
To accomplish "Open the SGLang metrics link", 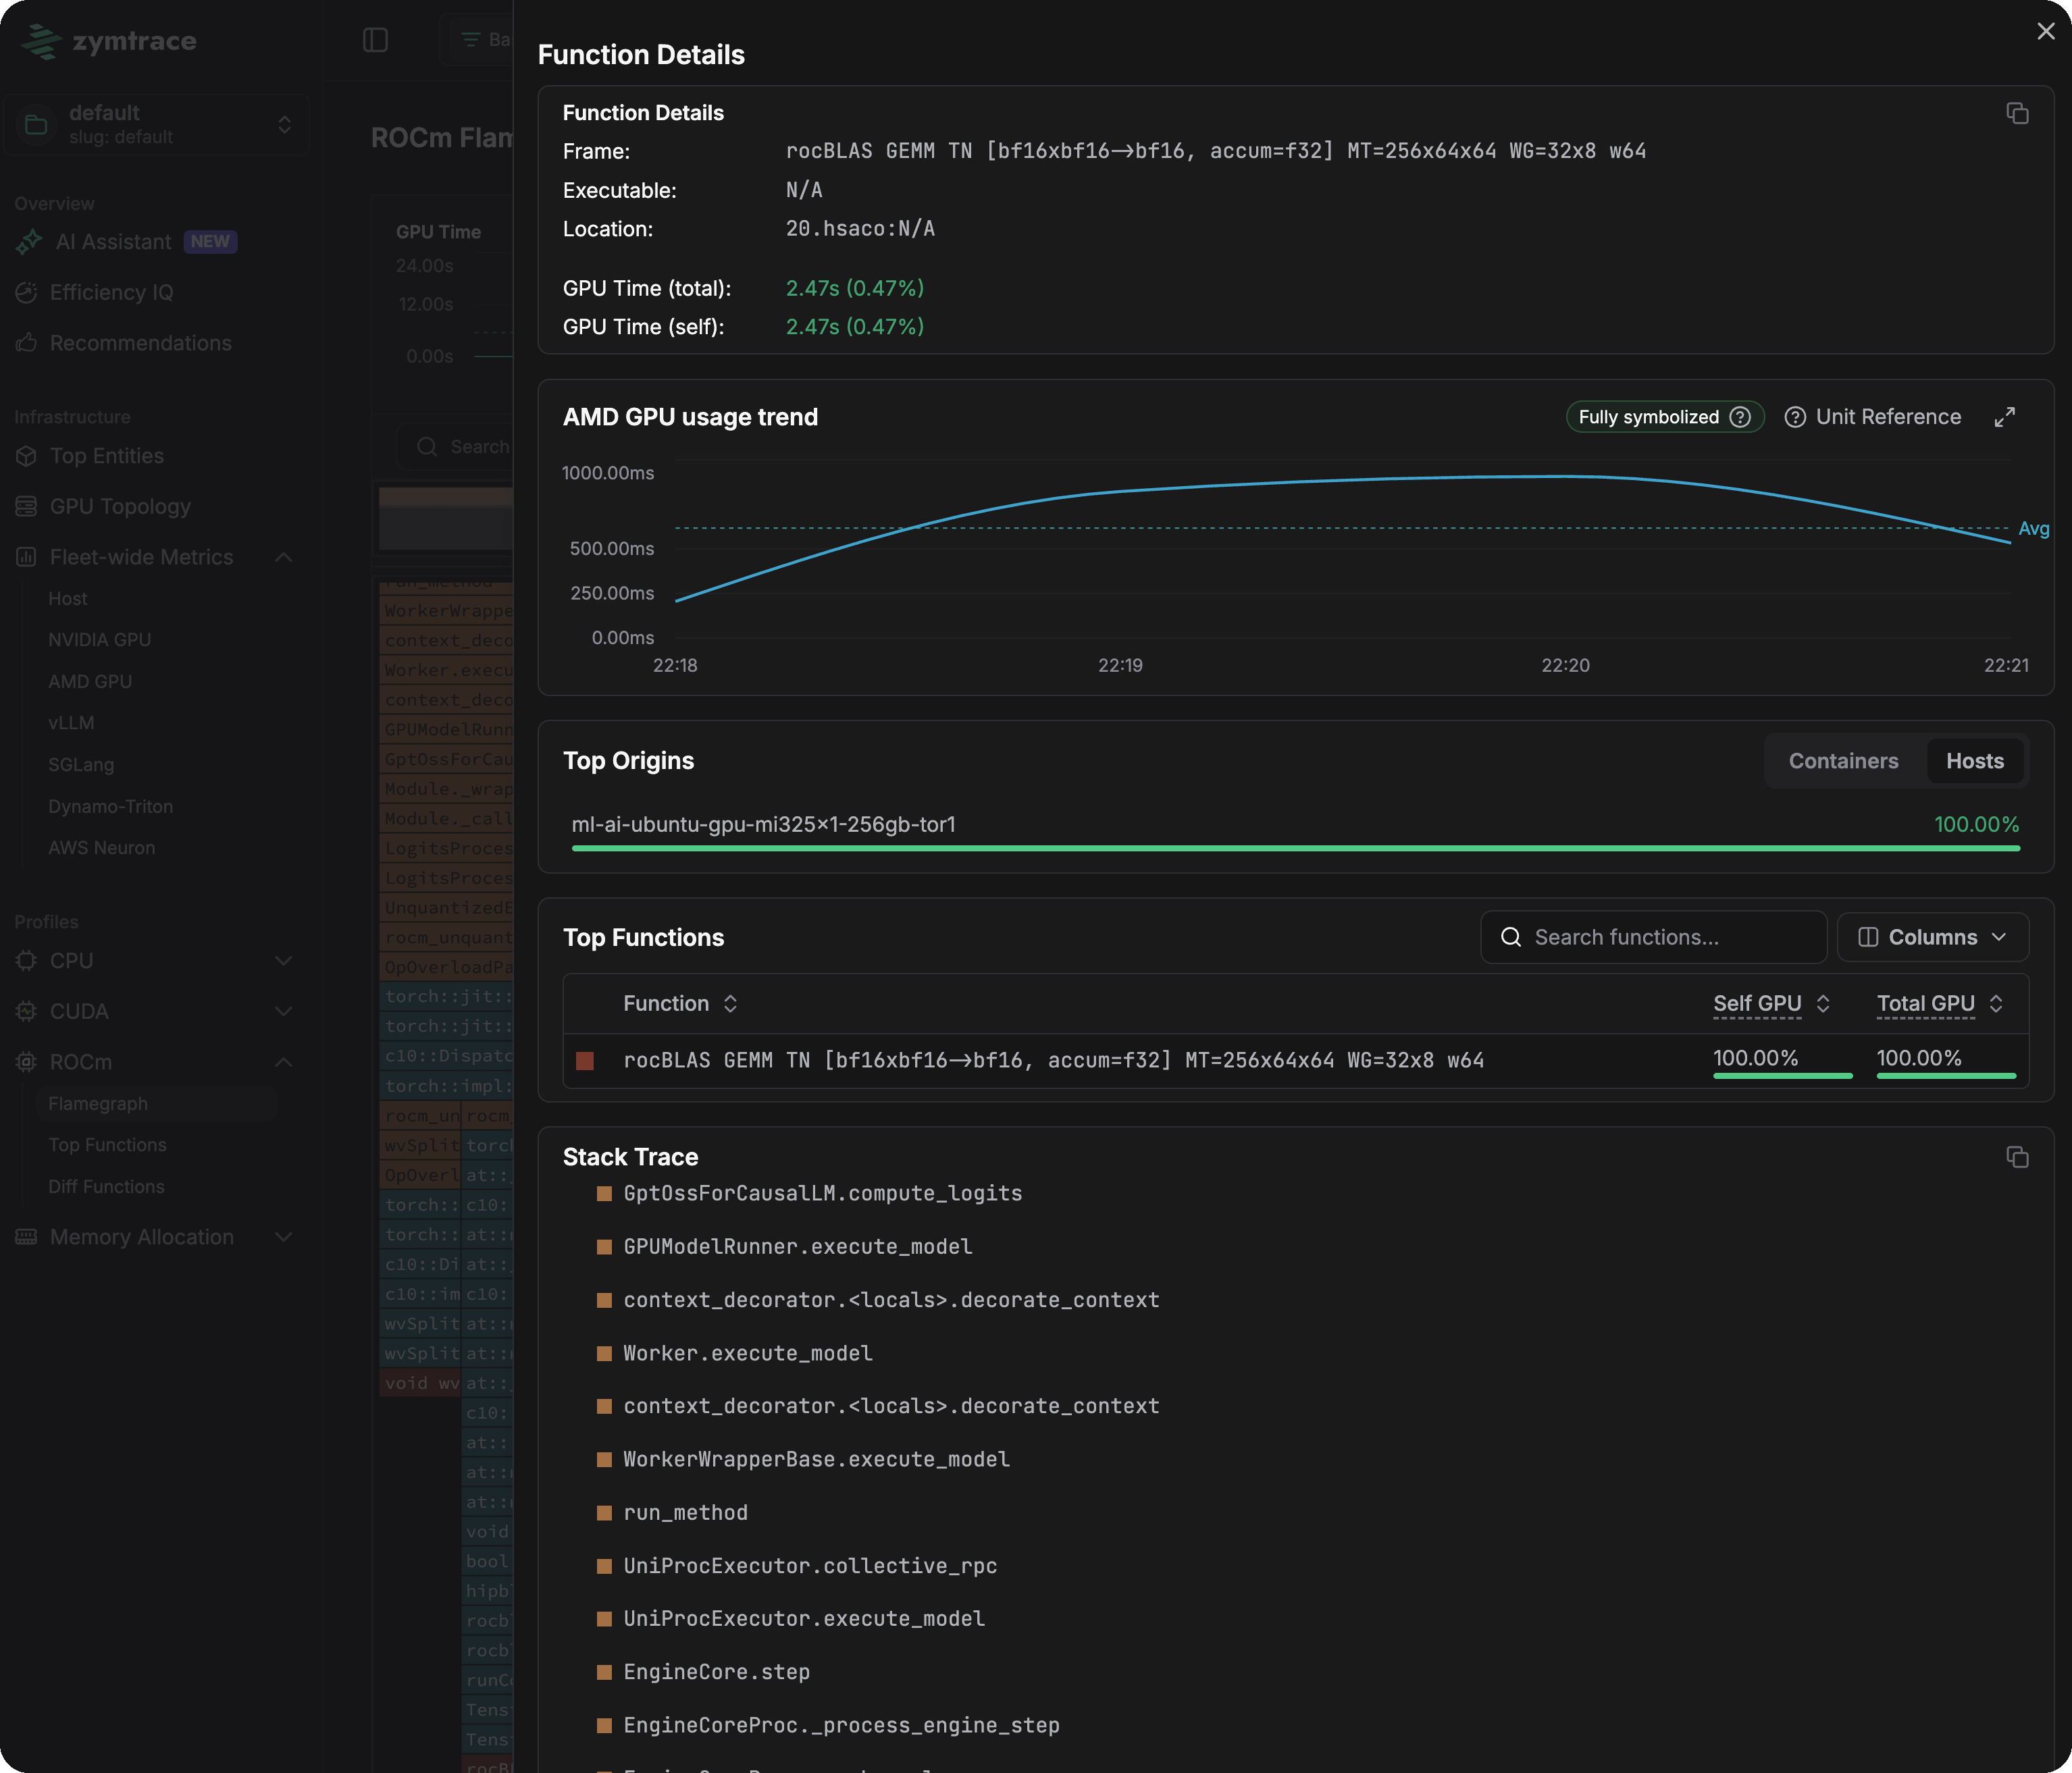I will tap(81, 764).
